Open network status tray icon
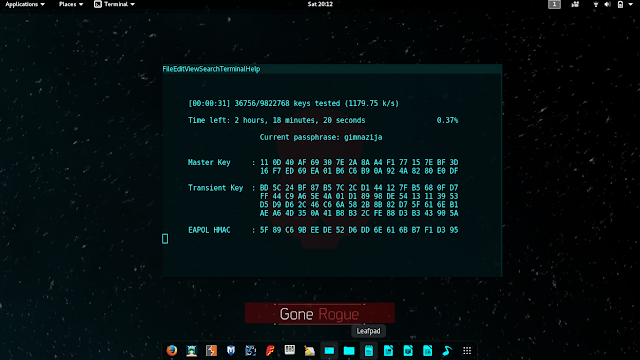The image size is (640, 360). click(x=596, y=4)
